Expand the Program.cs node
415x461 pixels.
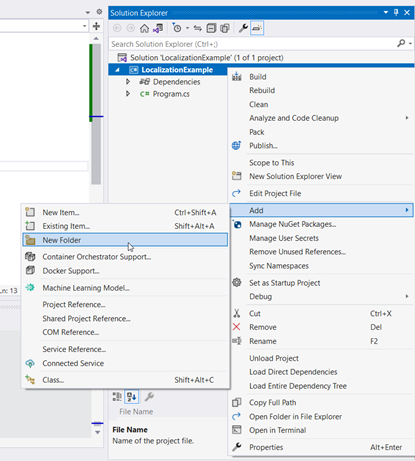tap(128, 94)
